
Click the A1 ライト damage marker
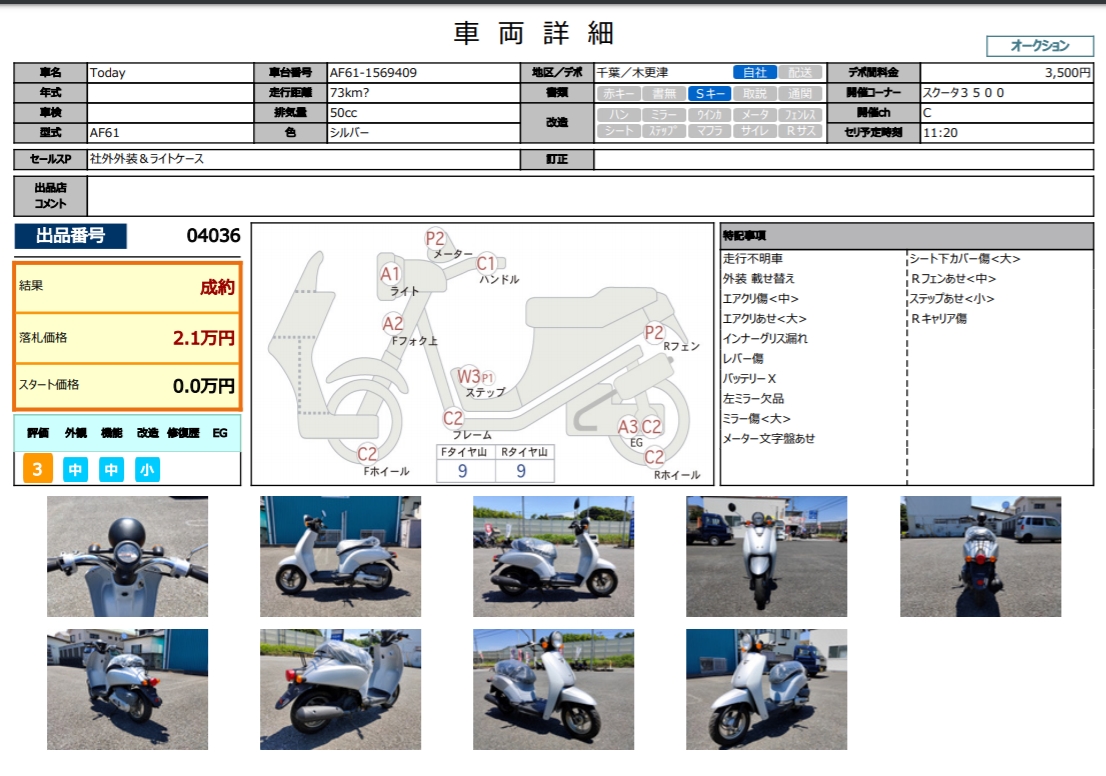click(x=390, y=274)
